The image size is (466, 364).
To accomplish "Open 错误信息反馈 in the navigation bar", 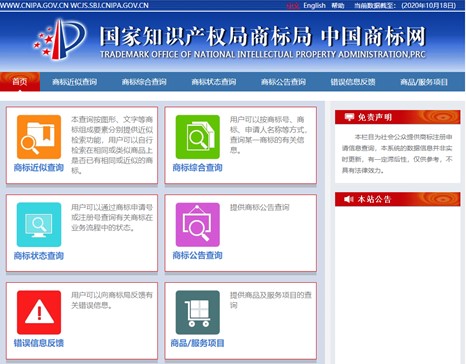I will pyautogui.click(x=353, y=82).
